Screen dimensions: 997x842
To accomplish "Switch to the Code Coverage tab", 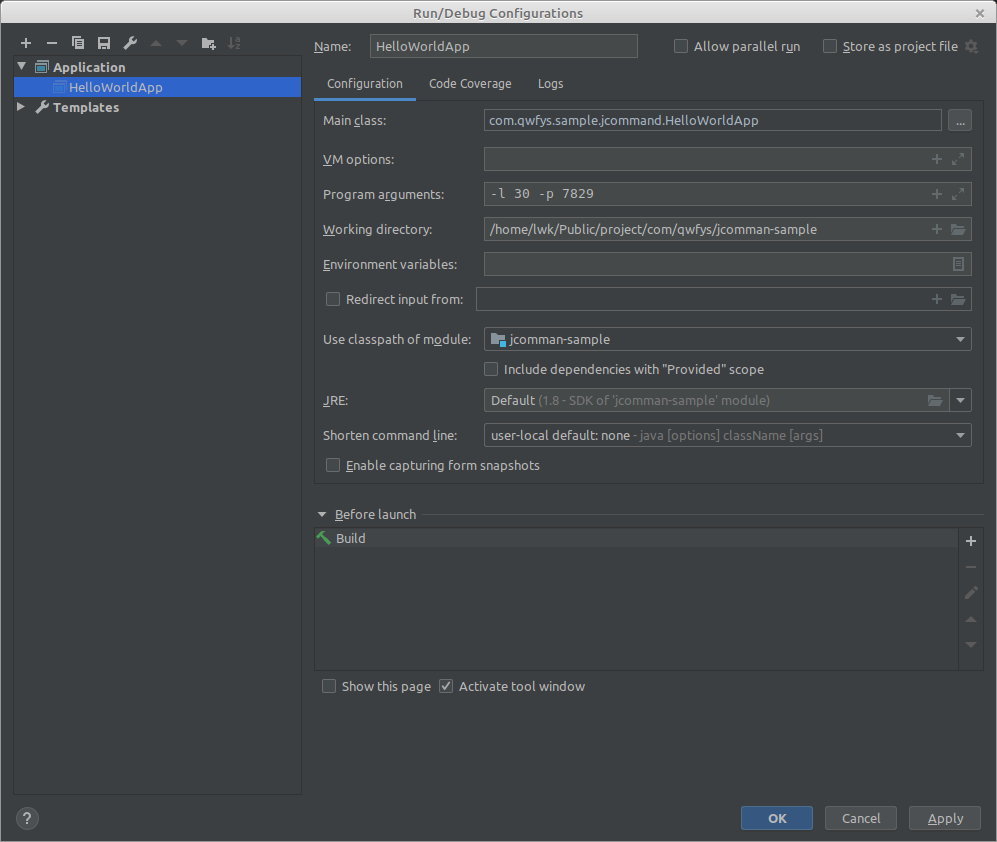I will pos(470,84).
